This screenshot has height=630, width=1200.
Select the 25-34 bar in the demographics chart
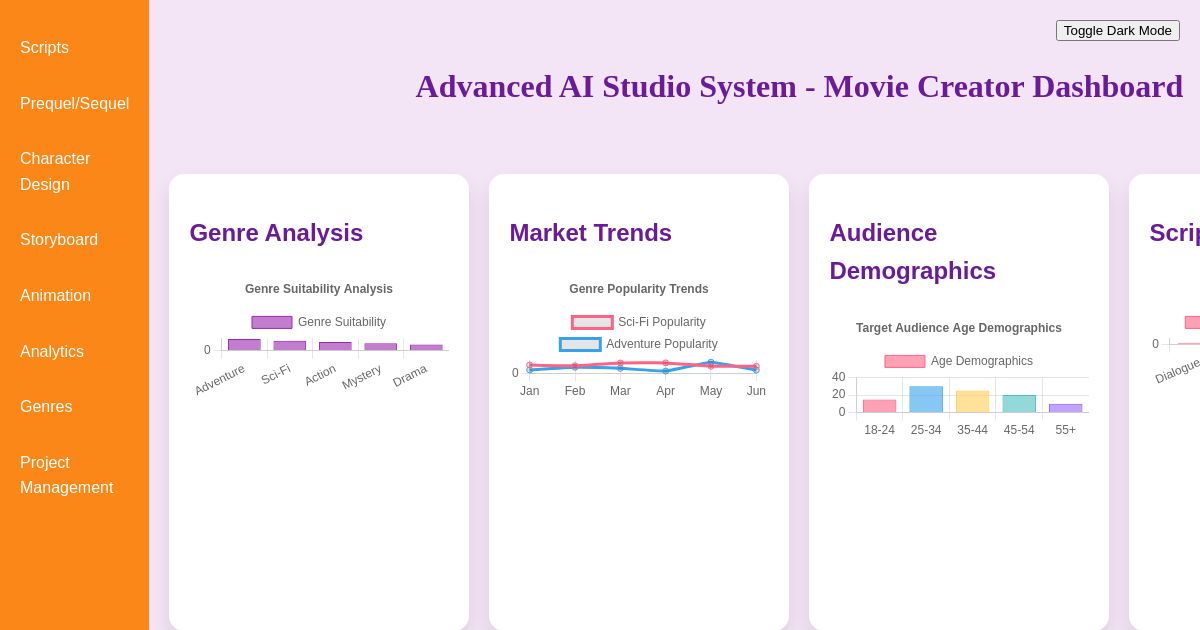(x=926, y=398)
